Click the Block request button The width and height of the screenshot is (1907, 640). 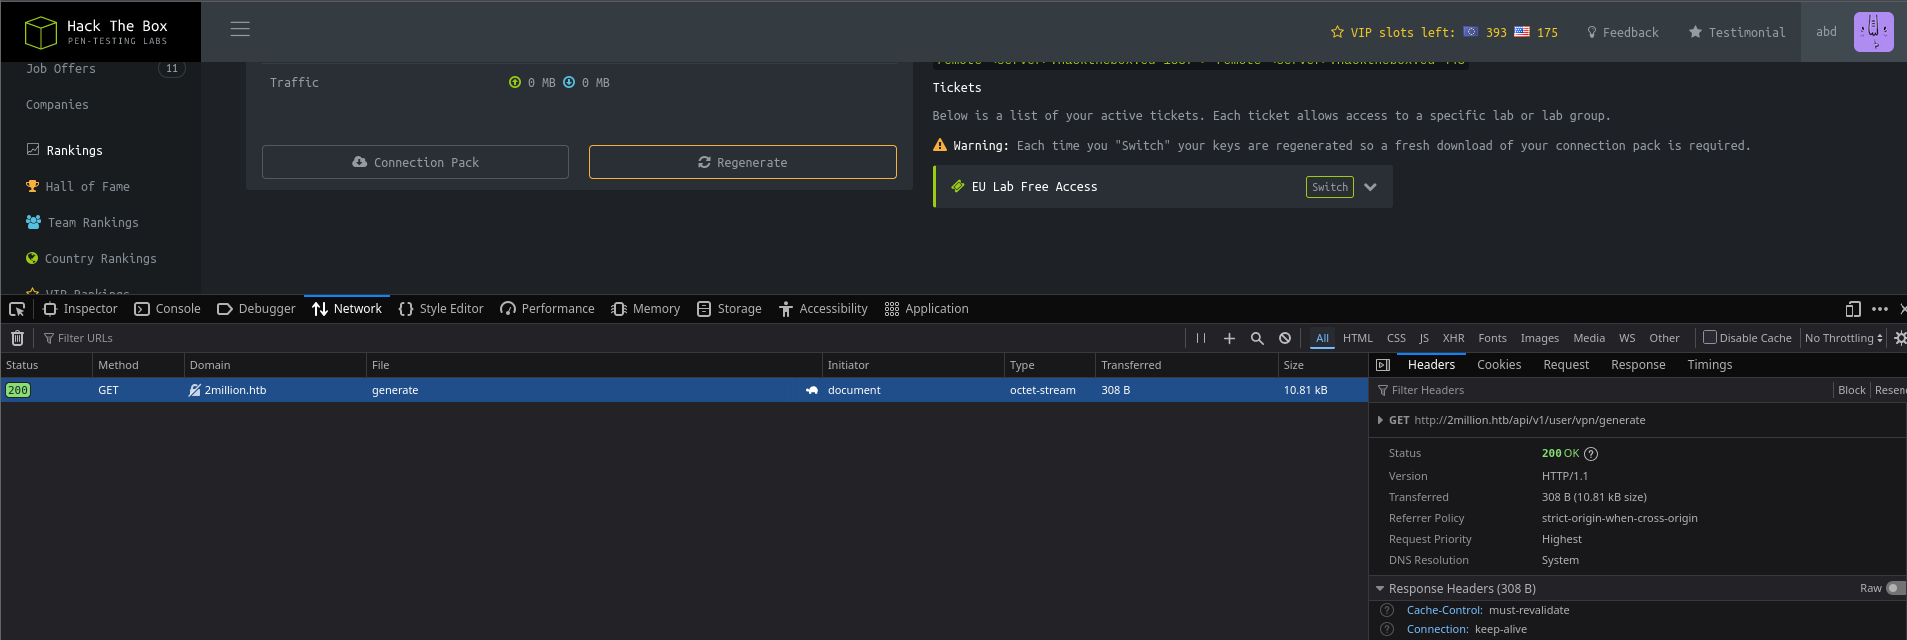pos(1851,390)
